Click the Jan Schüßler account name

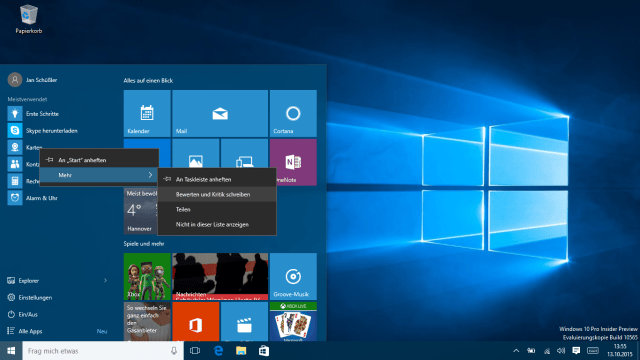(42, 80)
